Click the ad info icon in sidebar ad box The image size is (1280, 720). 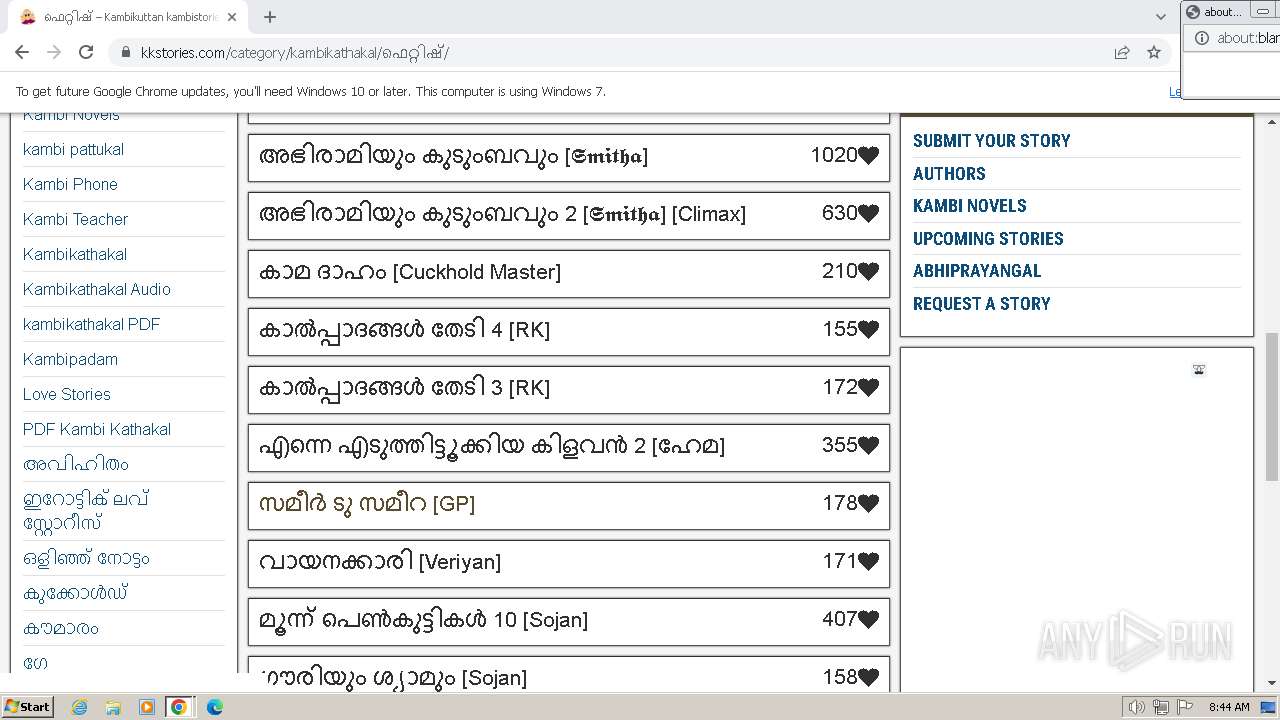click(1199, 370)
